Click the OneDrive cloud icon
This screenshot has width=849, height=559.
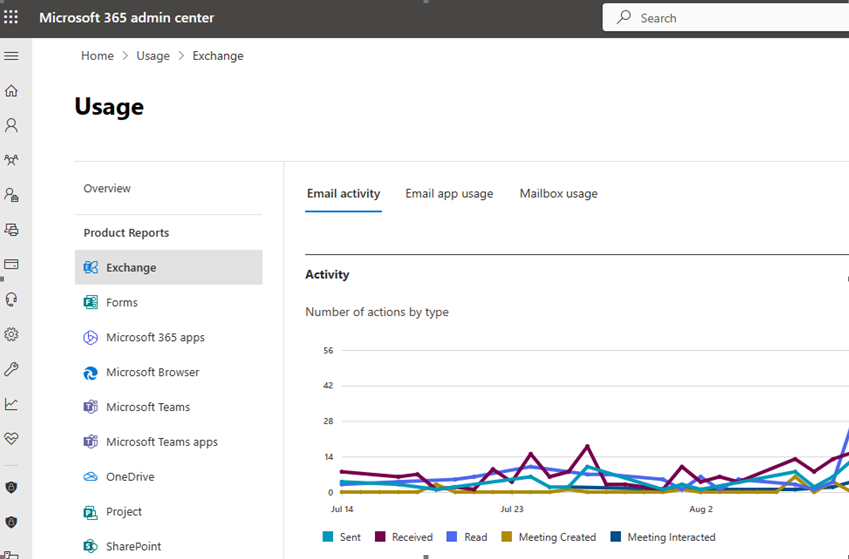[x=90, y=477]
